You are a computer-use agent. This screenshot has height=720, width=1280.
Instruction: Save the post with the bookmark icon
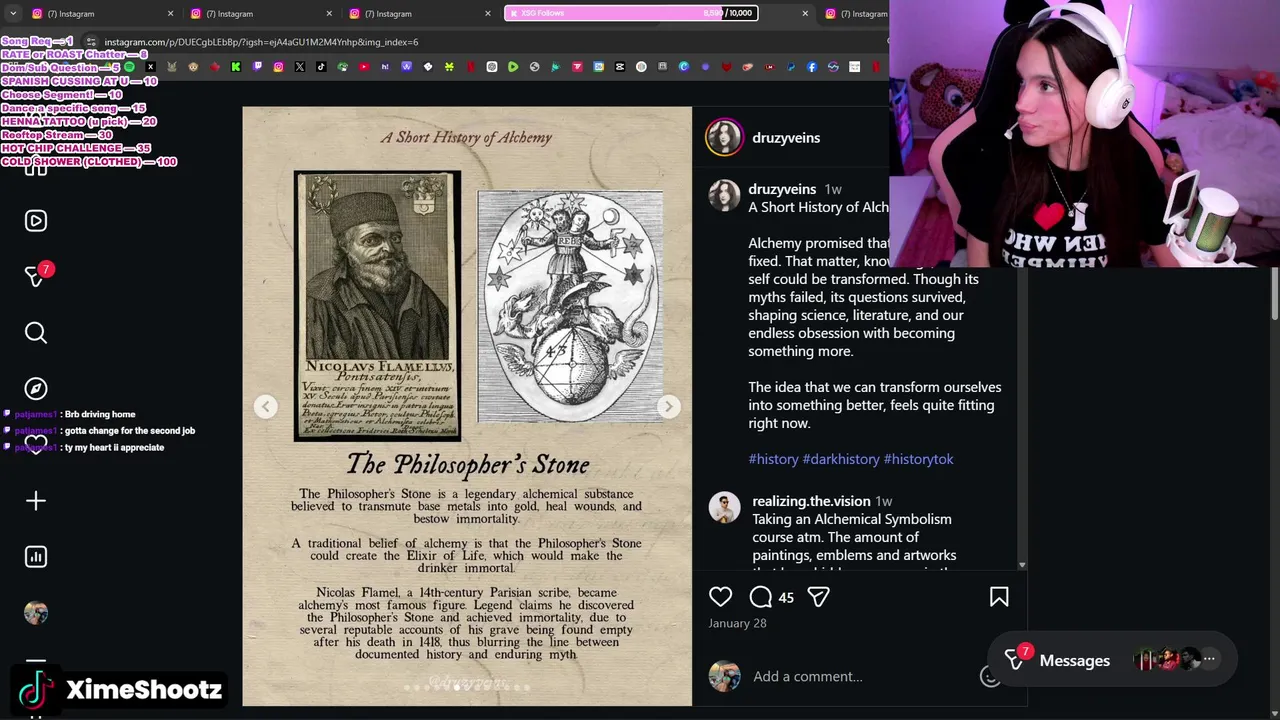[999, 597]
